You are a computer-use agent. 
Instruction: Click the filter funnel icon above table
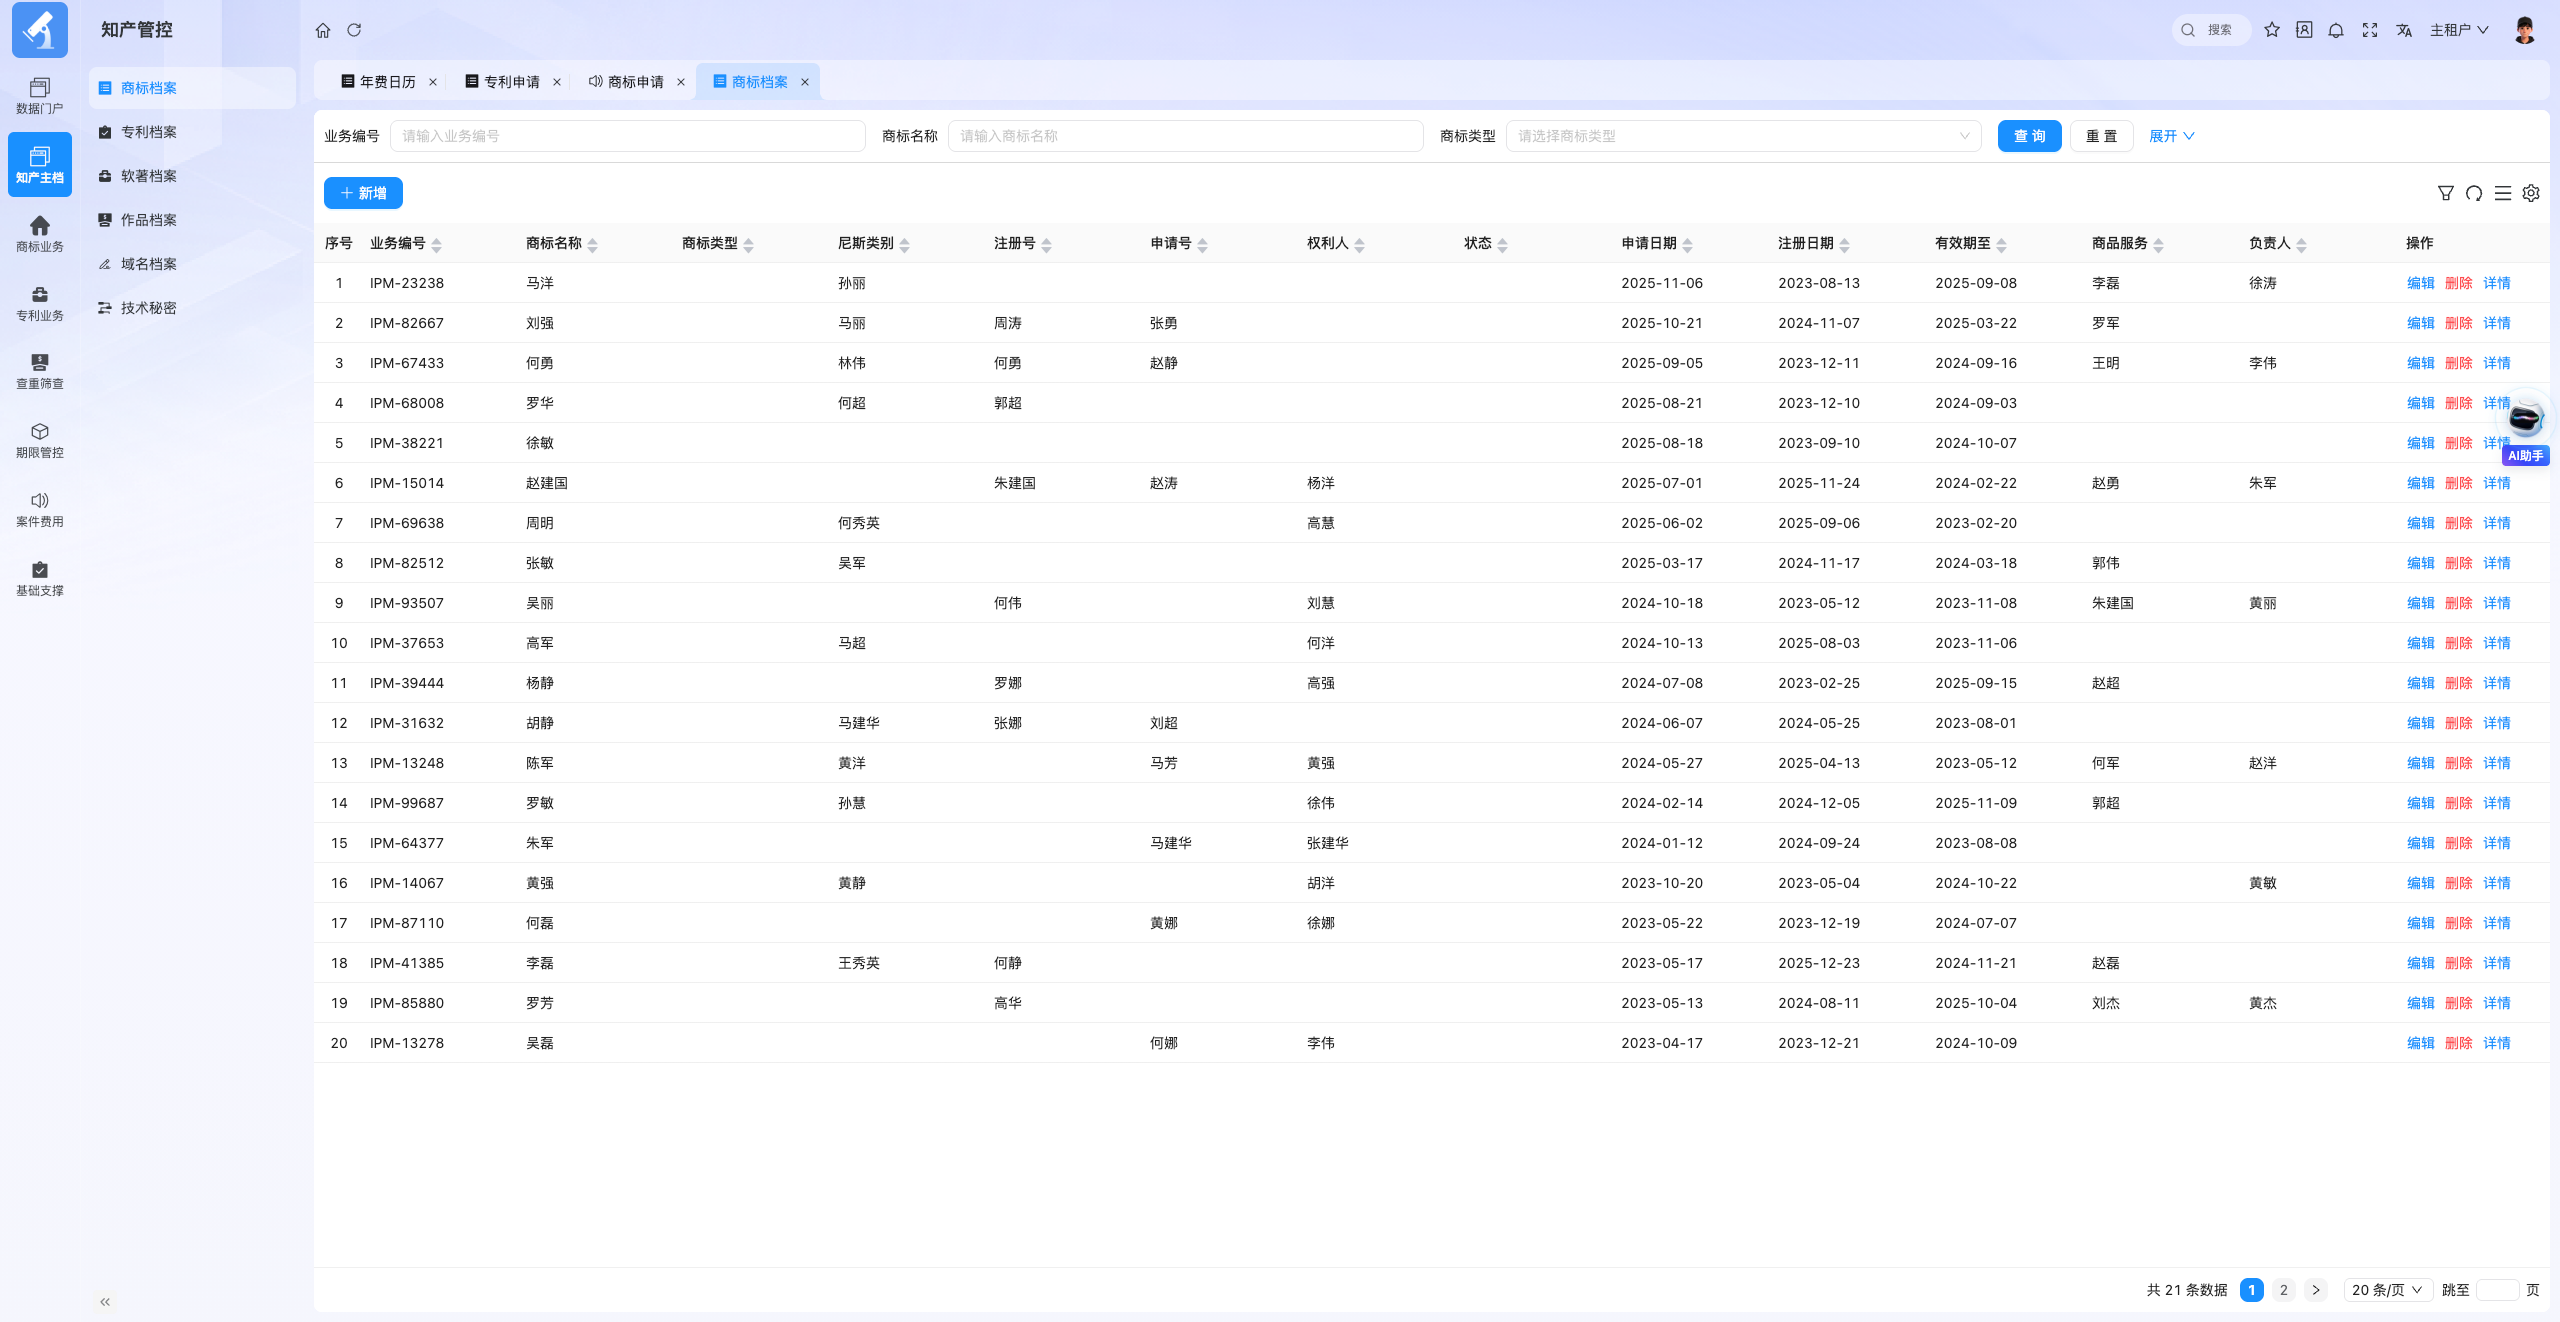(x=2446, y=193)
